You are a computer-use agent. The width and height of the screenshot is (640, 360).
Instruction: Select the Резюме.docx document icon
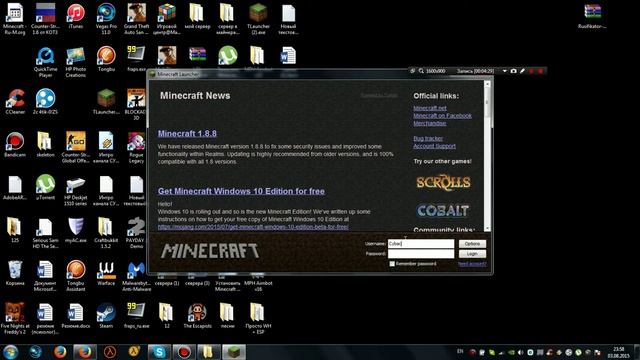[x=76, y=316]
